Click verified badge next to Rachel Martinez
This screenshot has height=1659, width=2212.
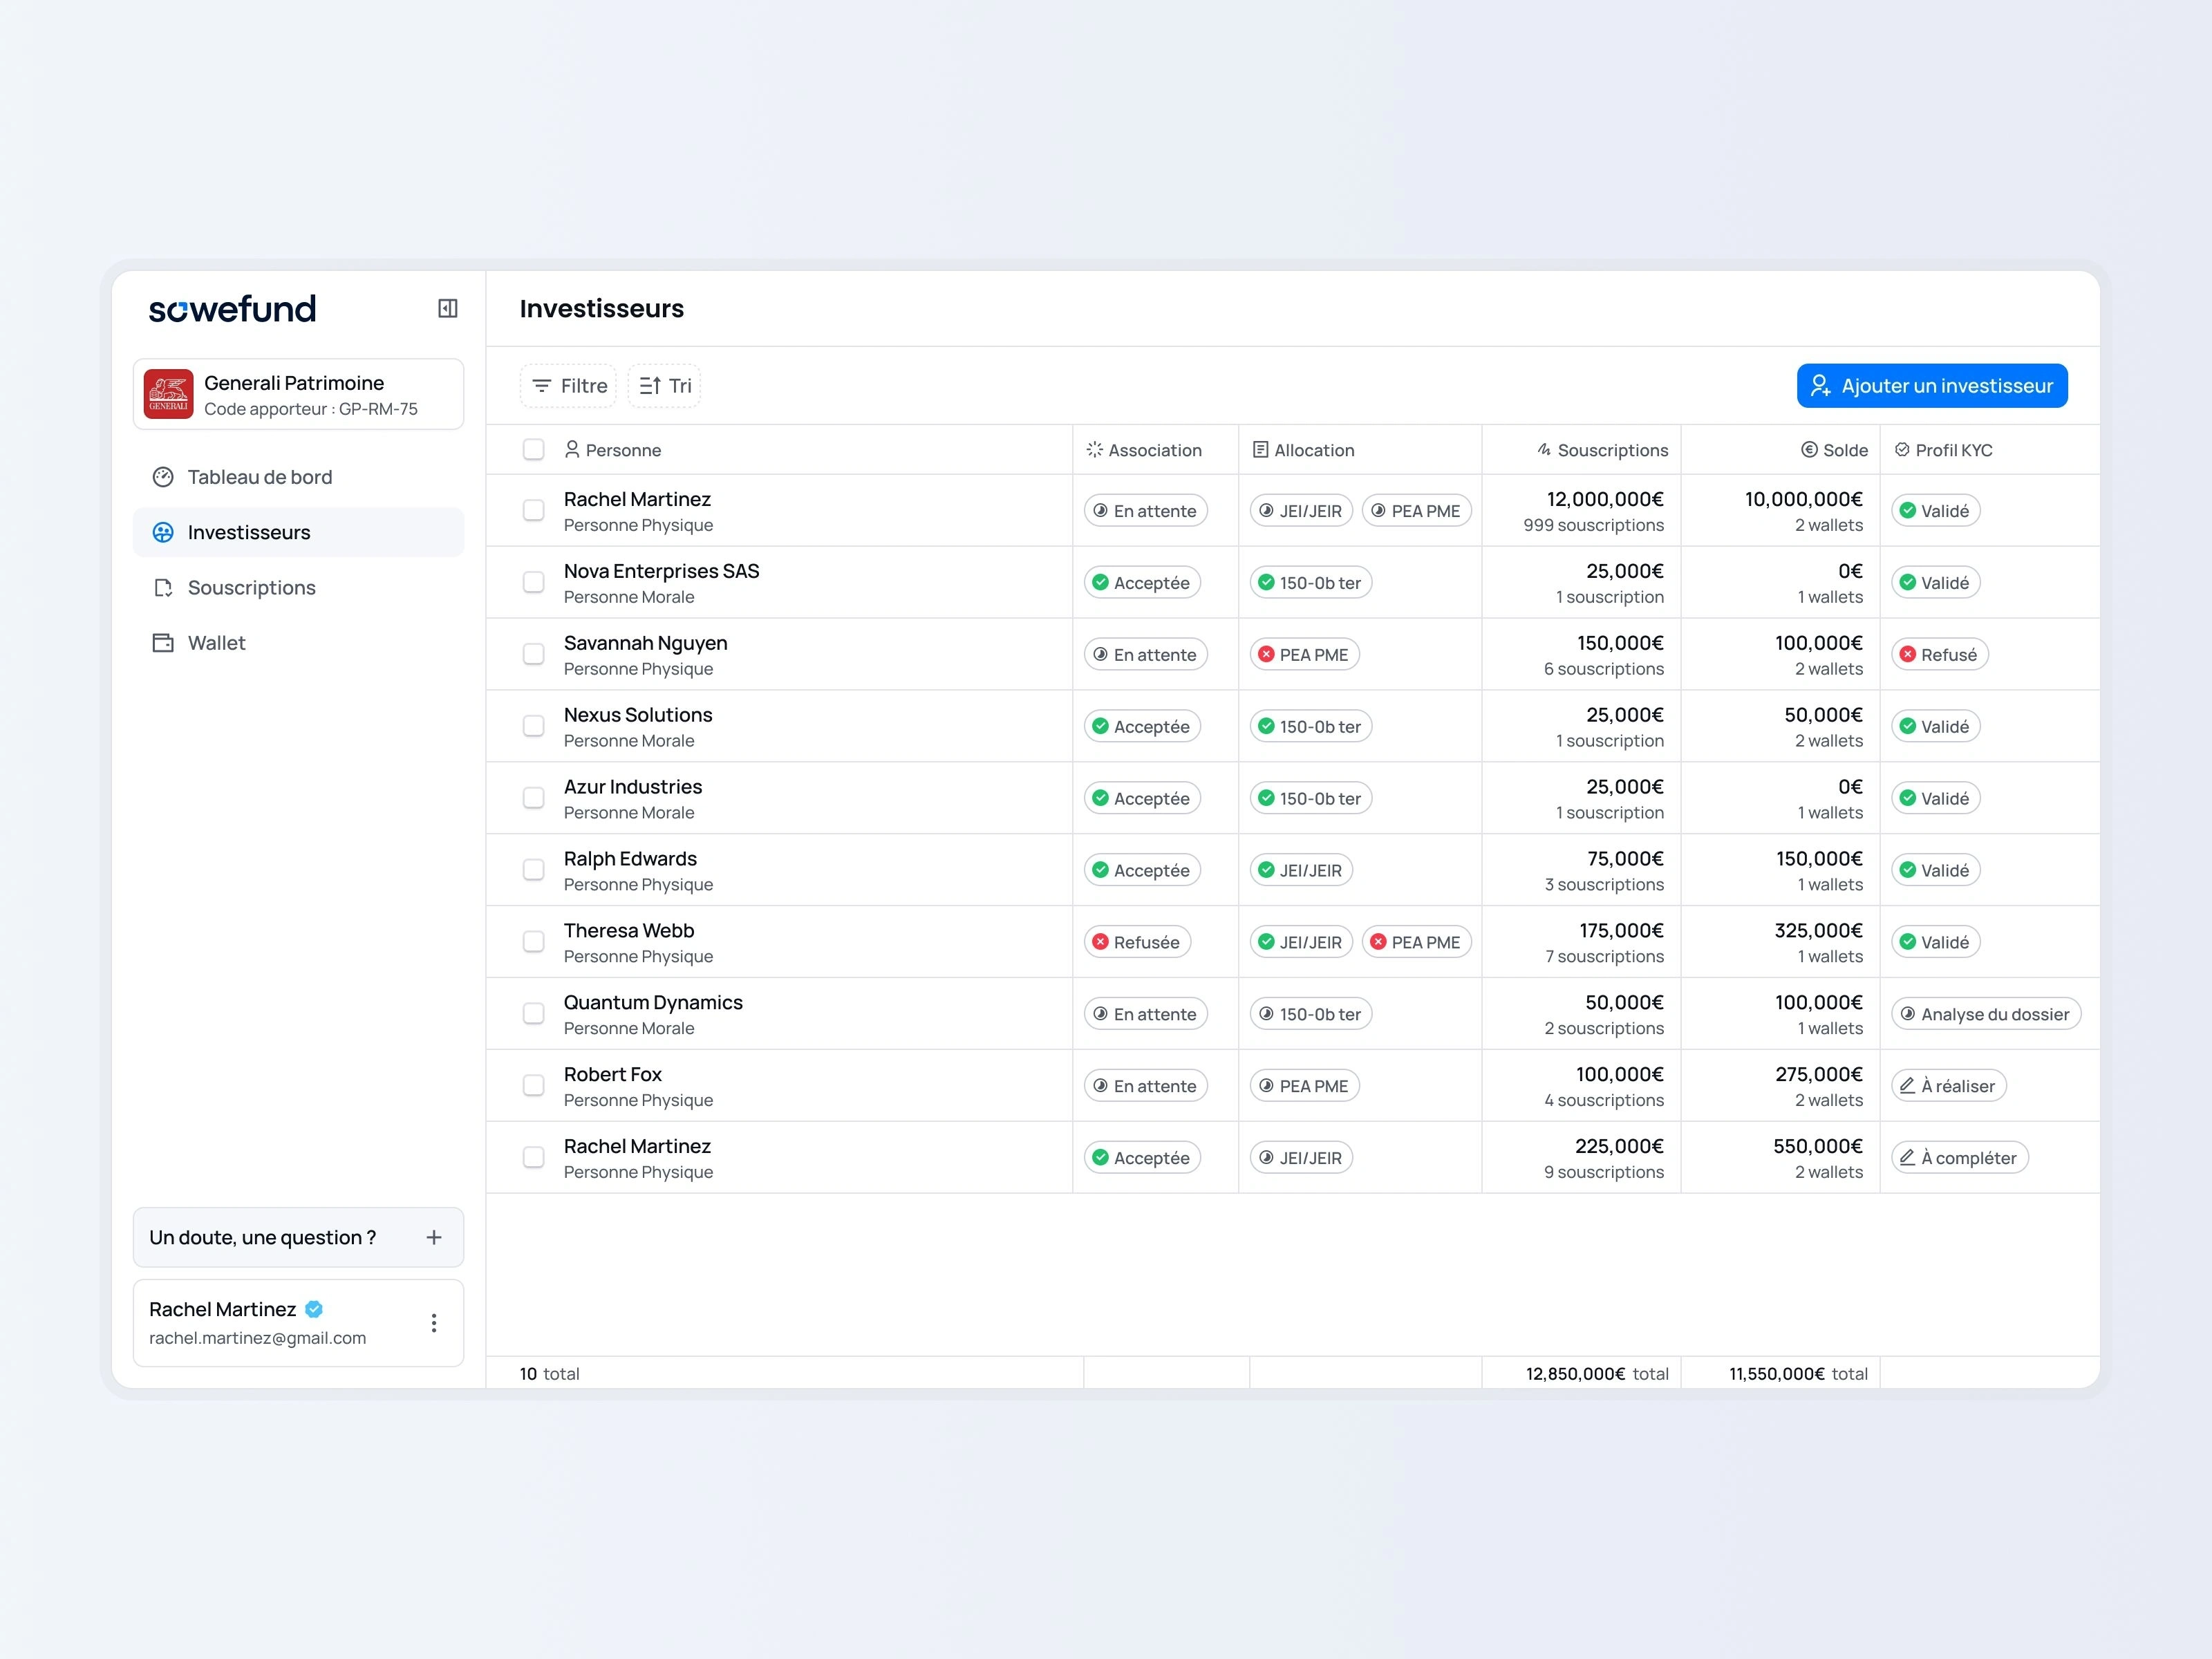click(x=314, y=1309)
